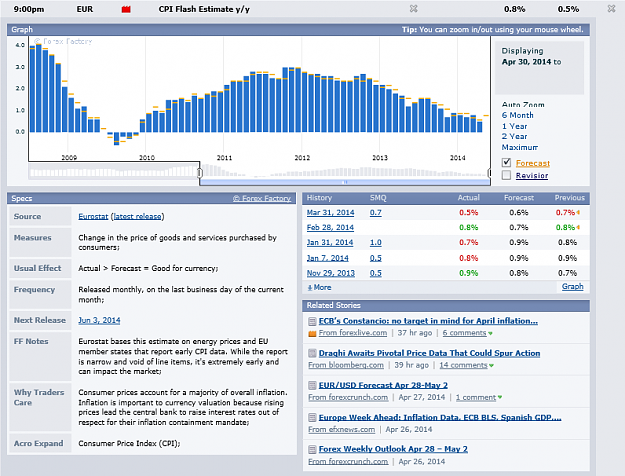Click the revision arrow beside 0.8% previous

click(x=578, y=227)
